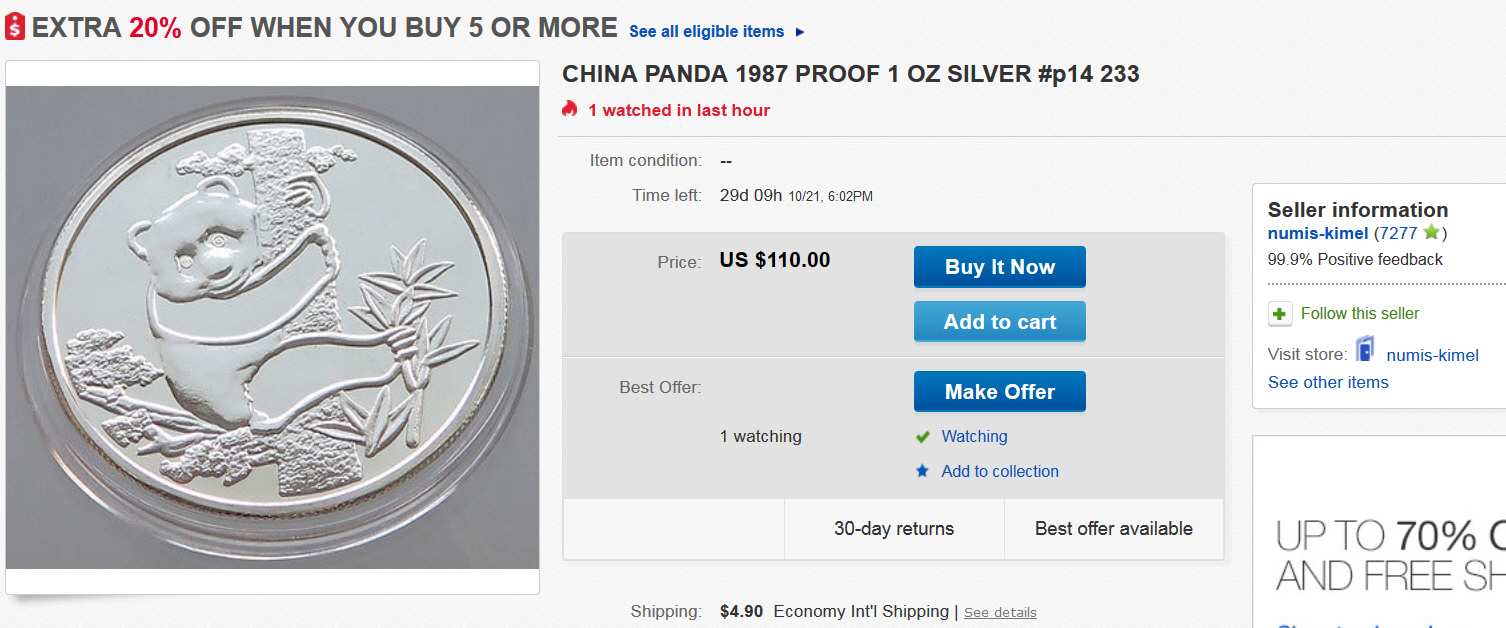Follow this seller link

1360,313
